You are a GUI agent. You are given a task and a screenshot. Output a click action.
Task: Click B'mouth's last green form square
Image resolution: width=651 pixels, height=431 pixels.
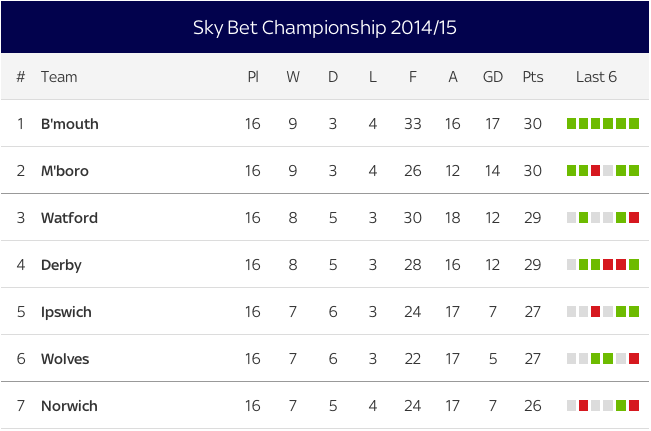point(634,124)
